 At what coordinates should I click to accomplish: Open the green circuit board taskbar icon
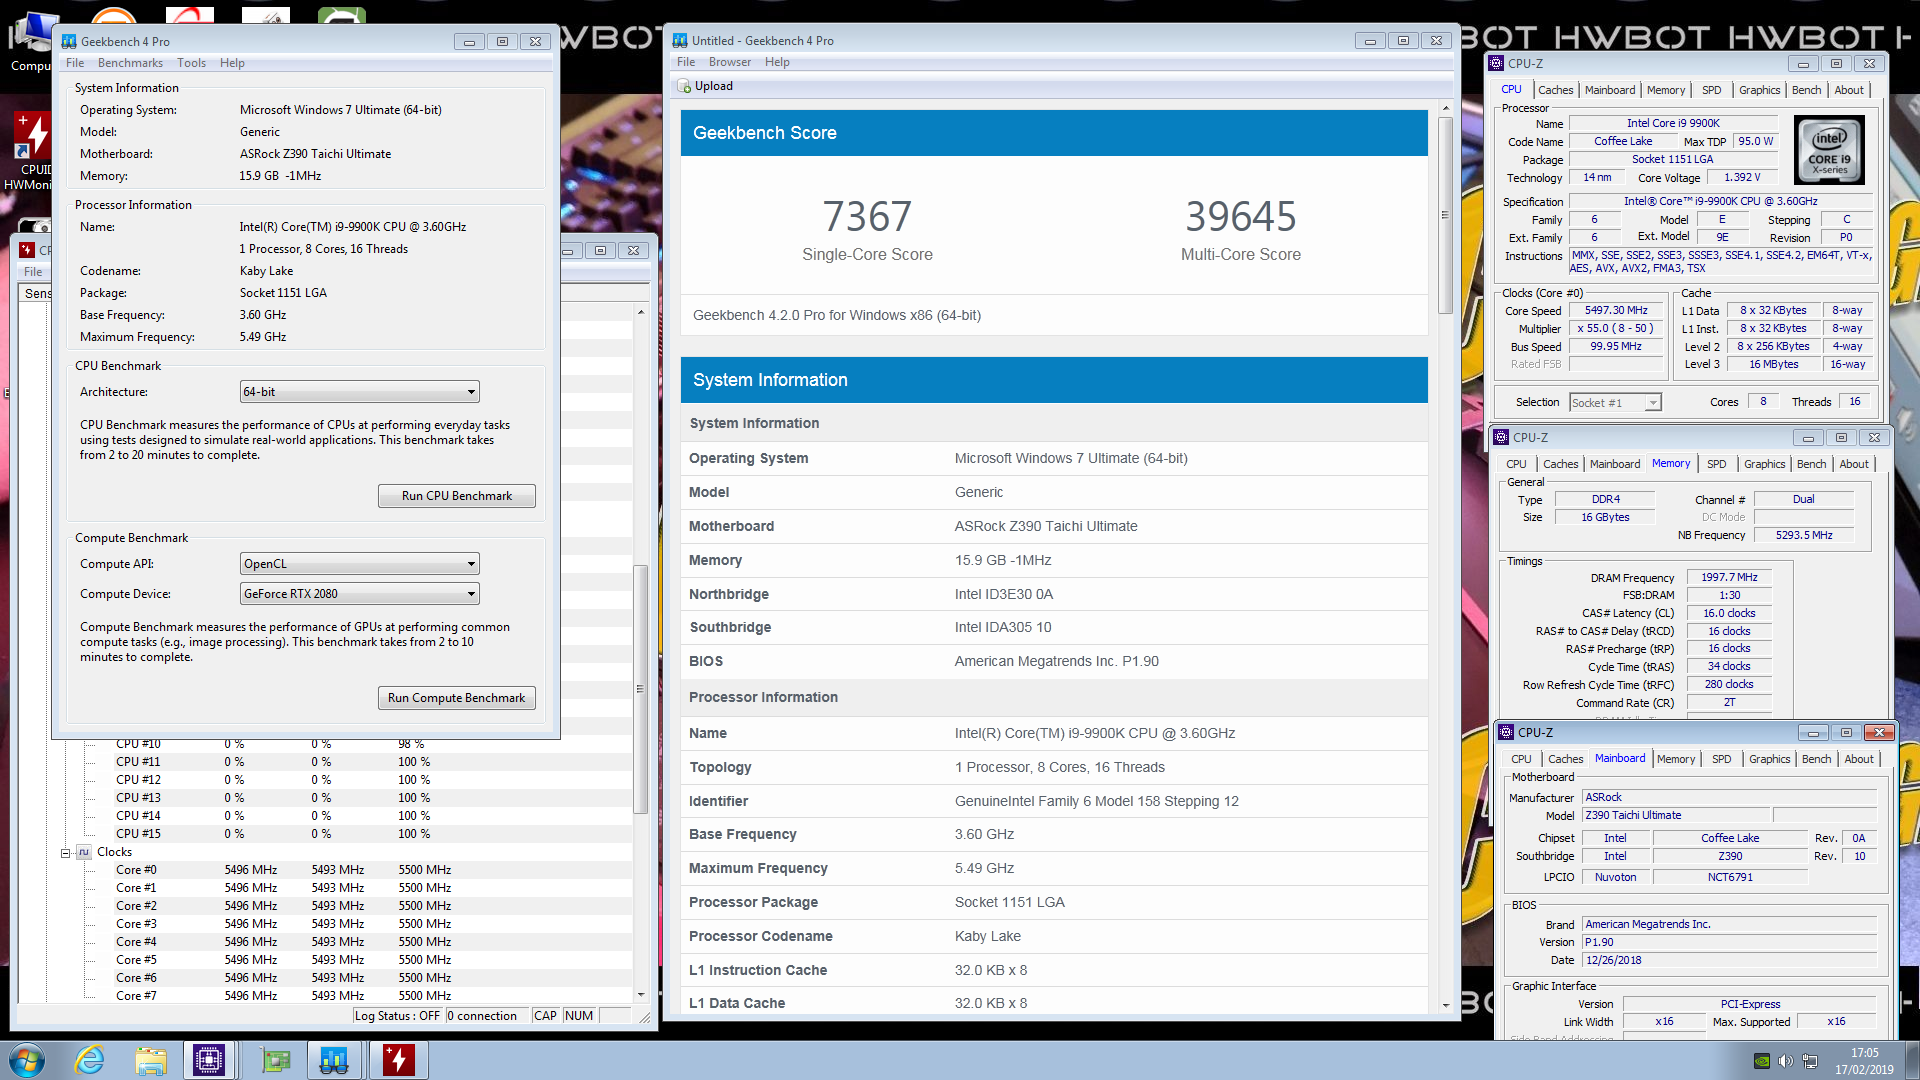(275, 1060)
